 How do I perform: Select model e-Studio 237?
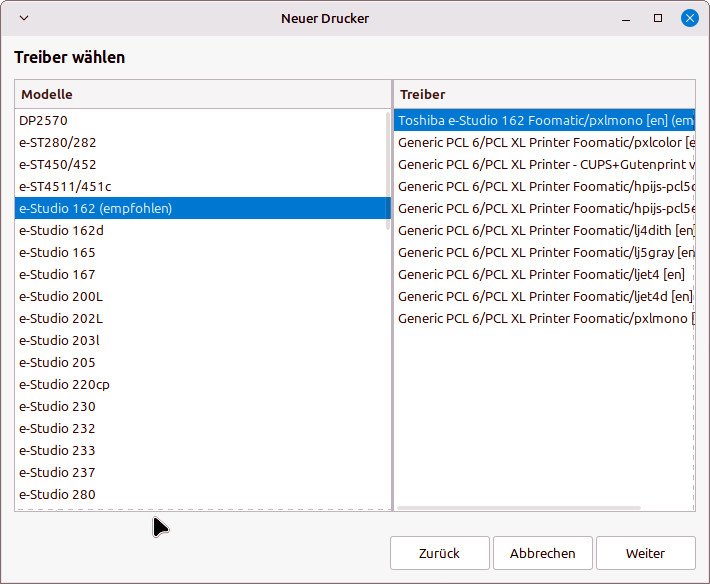pyautogui.click(x=202, y=472)
